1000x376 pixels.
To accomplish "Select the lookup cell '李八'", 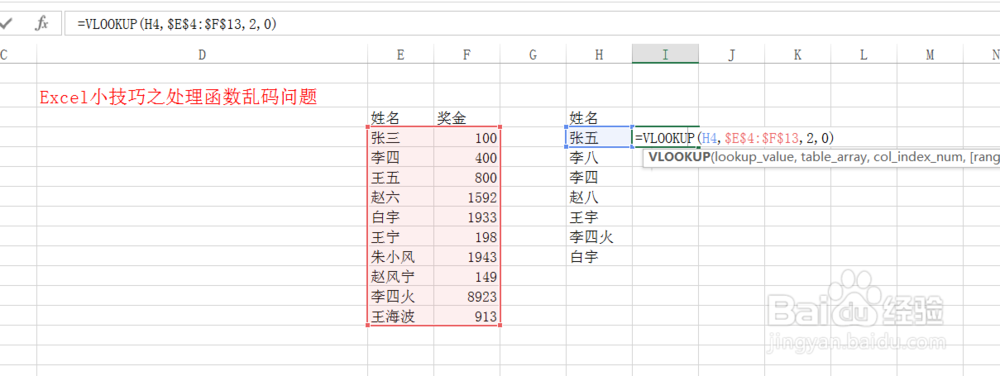I will pyautogui.click(x=599, y=157).
